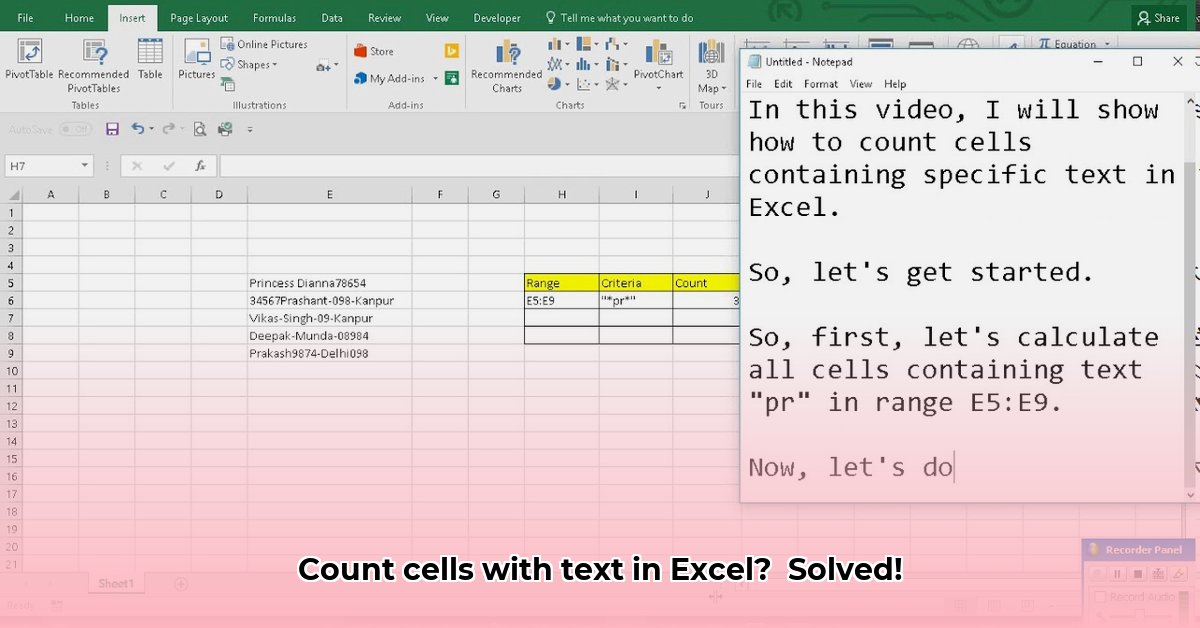Insert a line or area chart
Screen dimensions: 1200x628
tap(559, 64)
